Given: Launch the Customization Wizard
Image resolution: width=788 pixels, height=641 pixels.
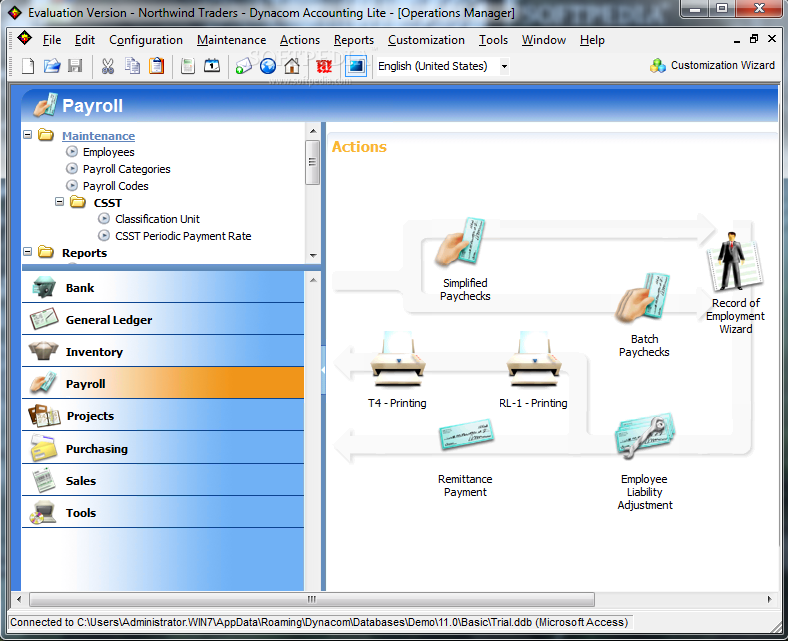Looking at the screenshot, I should 712,65.
